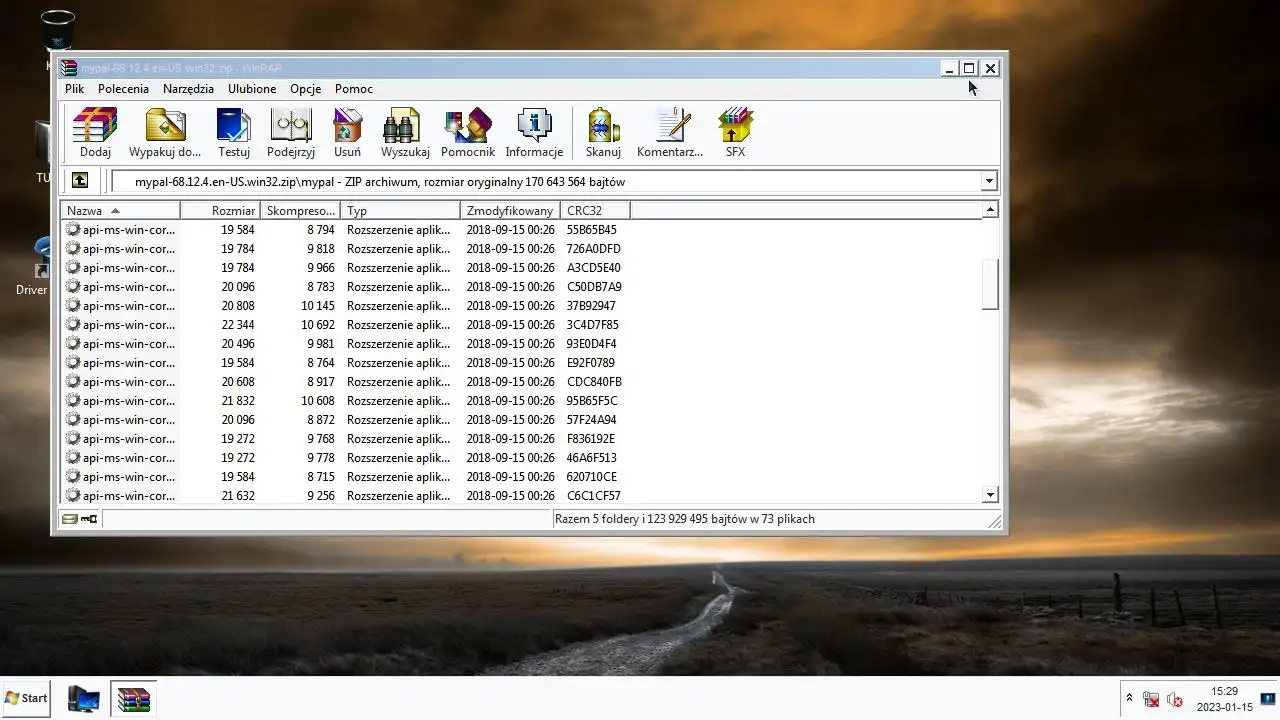The height and width of the screenshot is (720, 1280).
Task: Click the Usuń delete icon
Action: coord(347,133)
